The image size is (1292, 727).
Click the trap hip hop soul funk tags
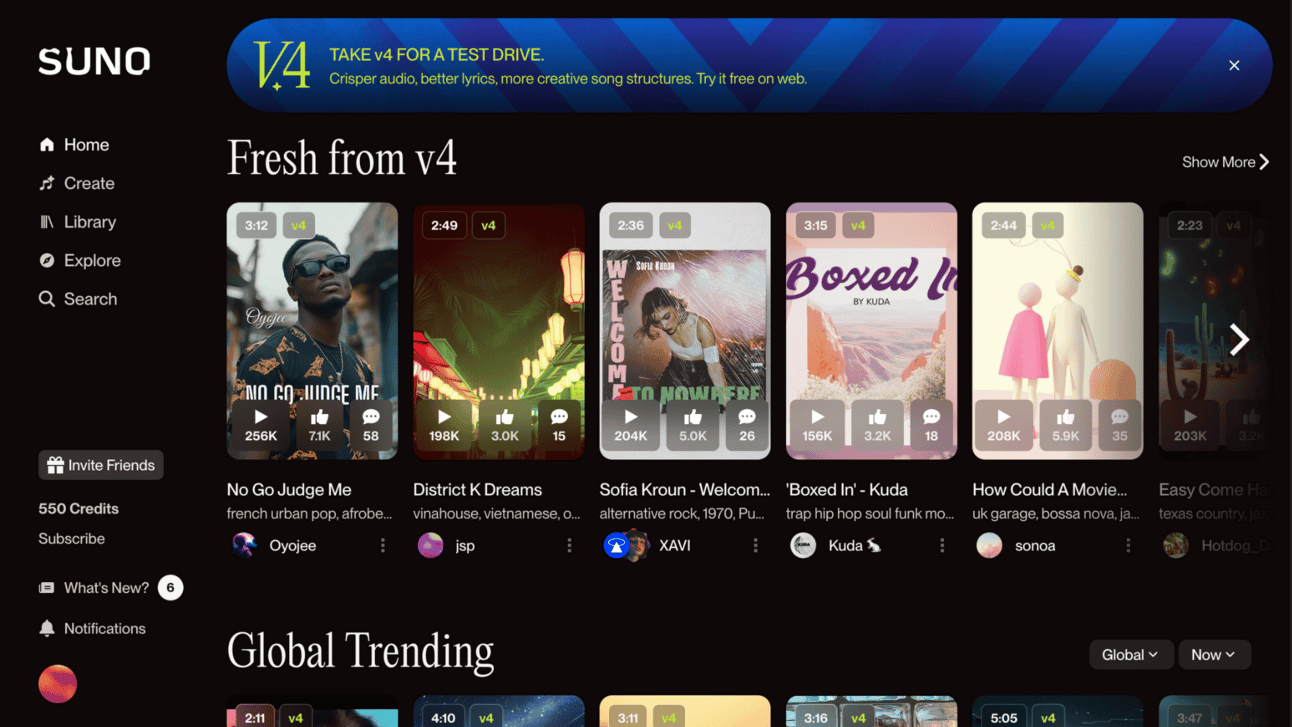(x=870, y=514)
